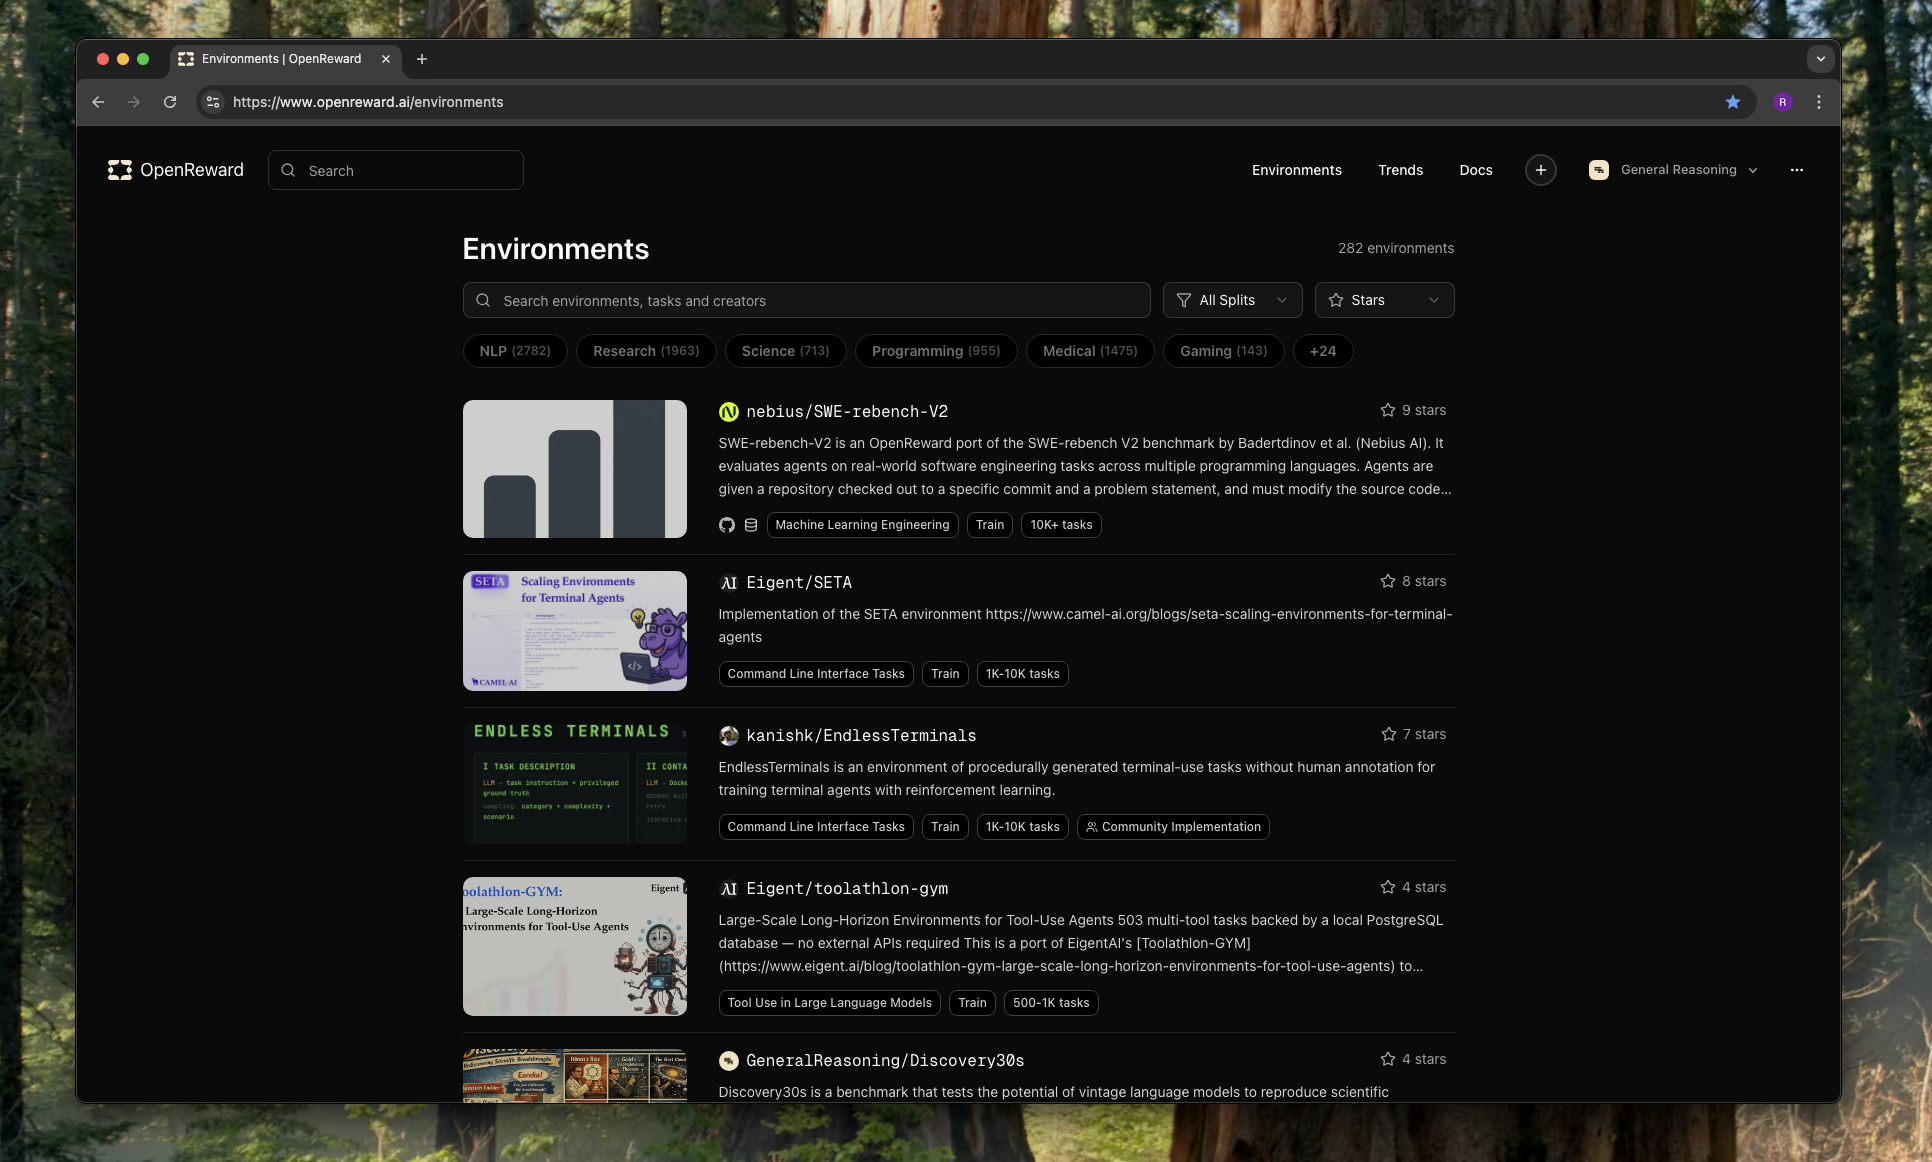Open the overflow menu with three dots
Image resolution: width=1932 pixels, height=1162 pixels.
(1797, 170)
